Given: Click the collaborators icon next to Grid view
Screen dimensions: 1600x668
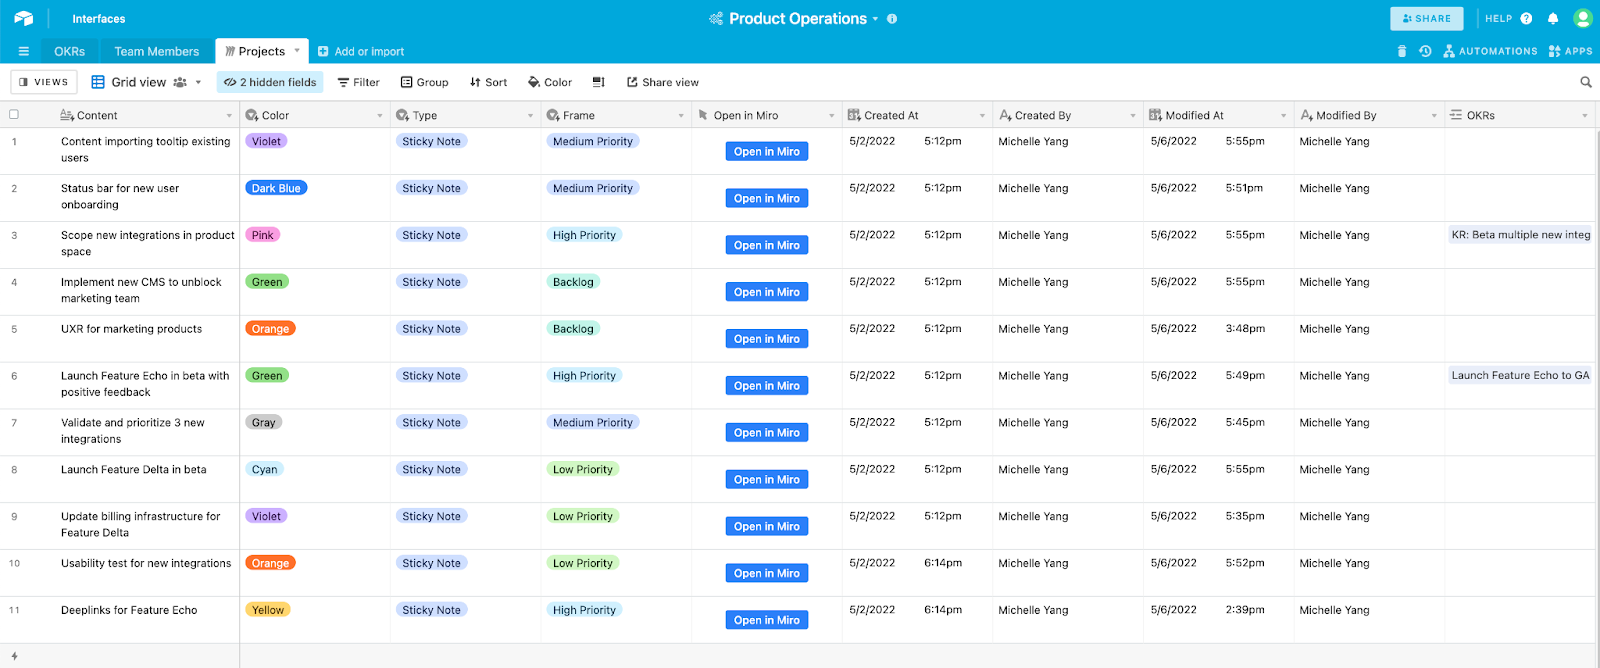Looking at the screenshot, I should click(180, 82).
